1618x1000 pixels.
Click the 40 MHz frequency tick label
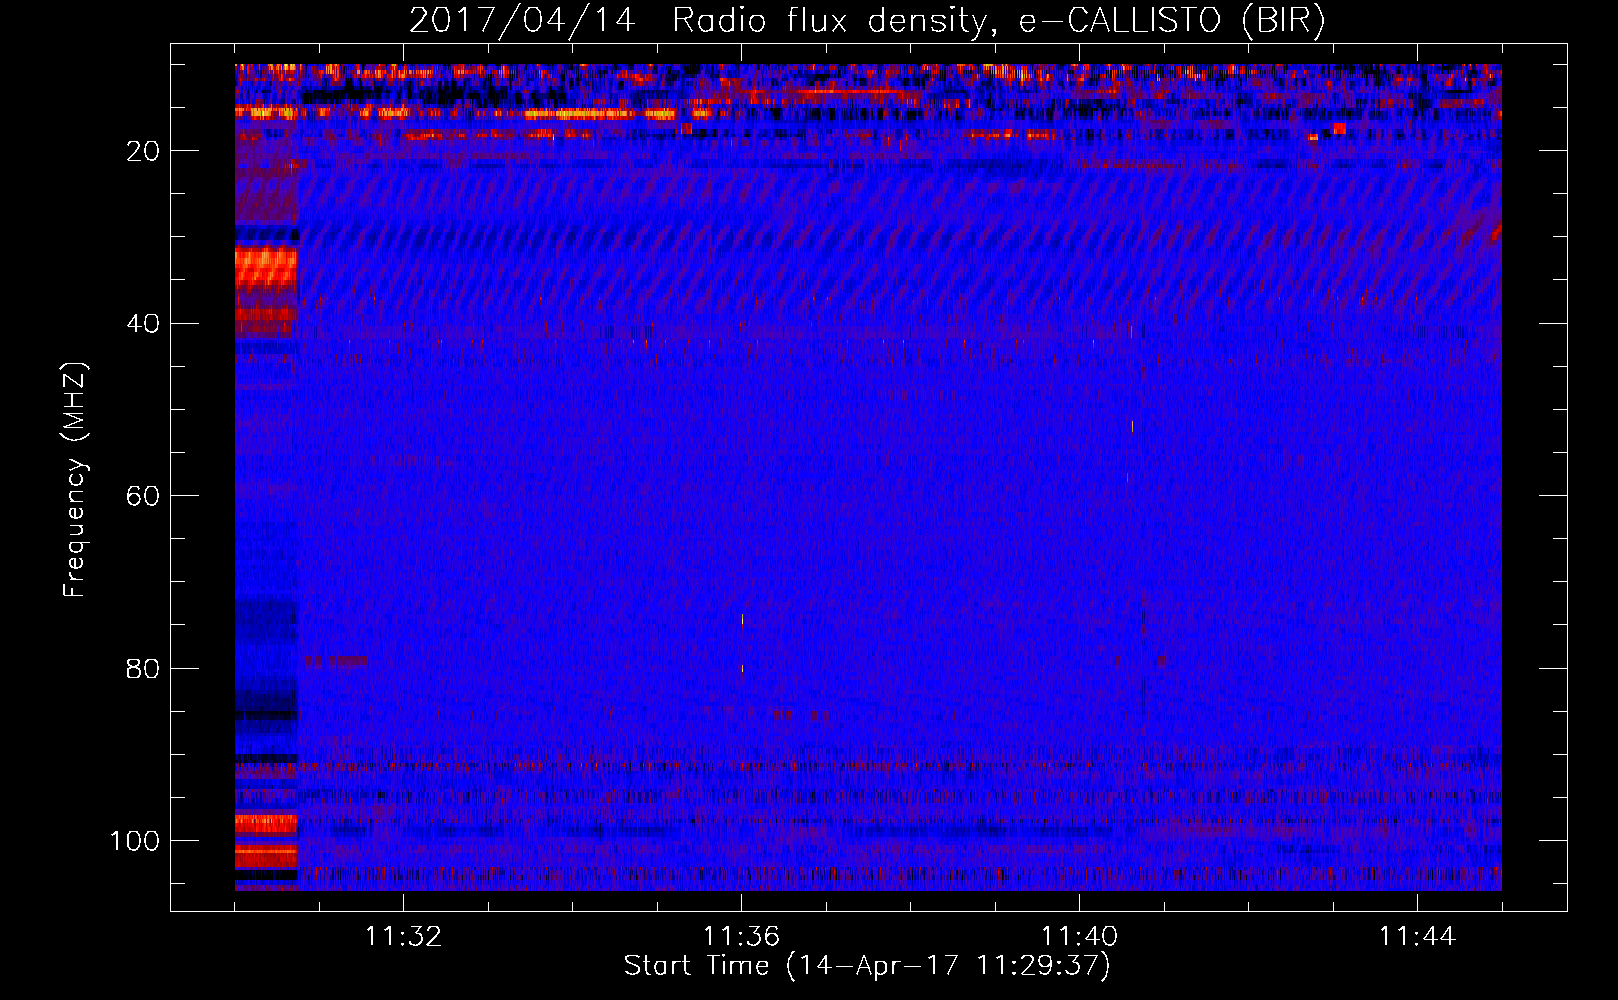coord(143,324)
